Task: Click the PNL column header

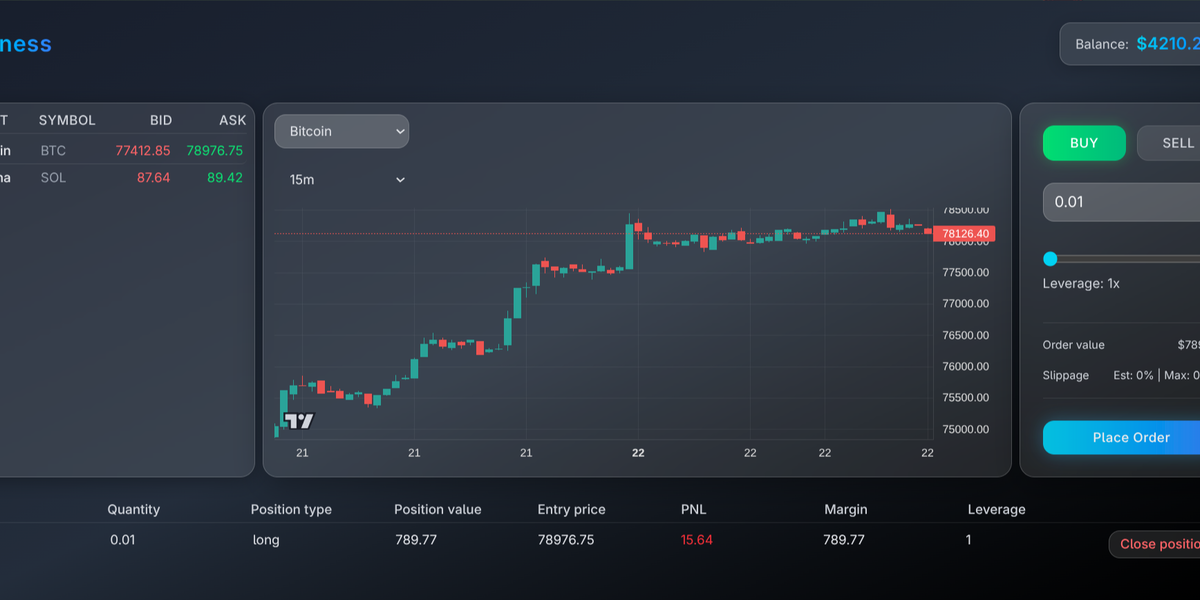Action: pyautogui.click(x=695, y=510)
